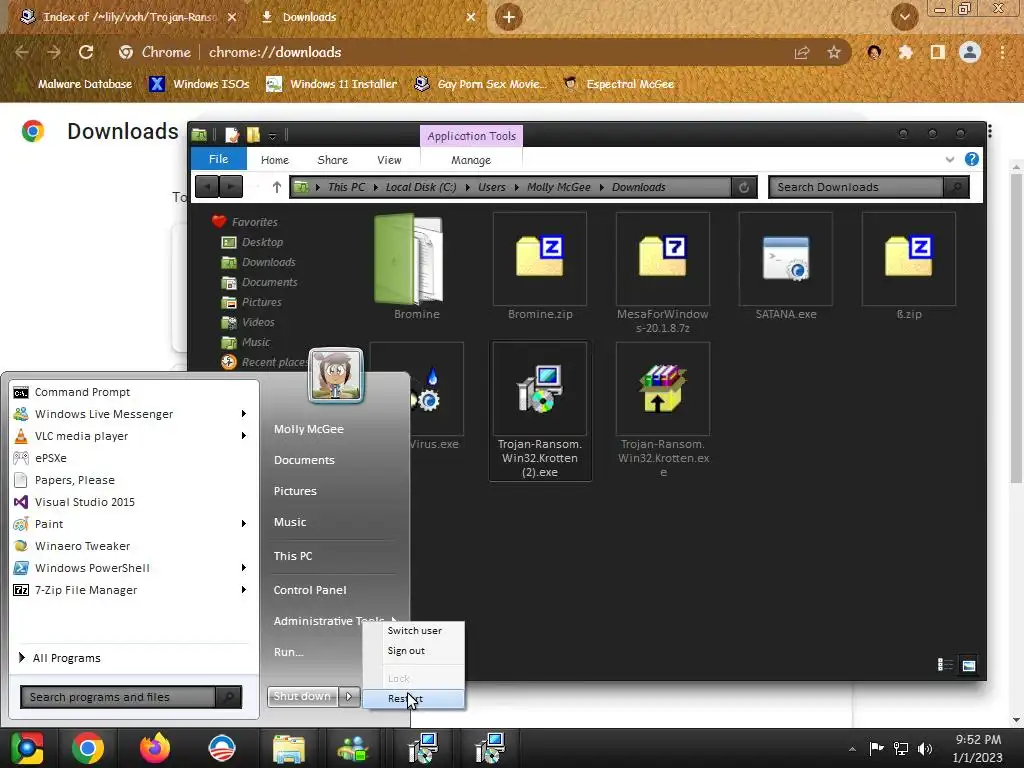
Task: Click Explorer up-directory arrow
Action: (277, 187)
